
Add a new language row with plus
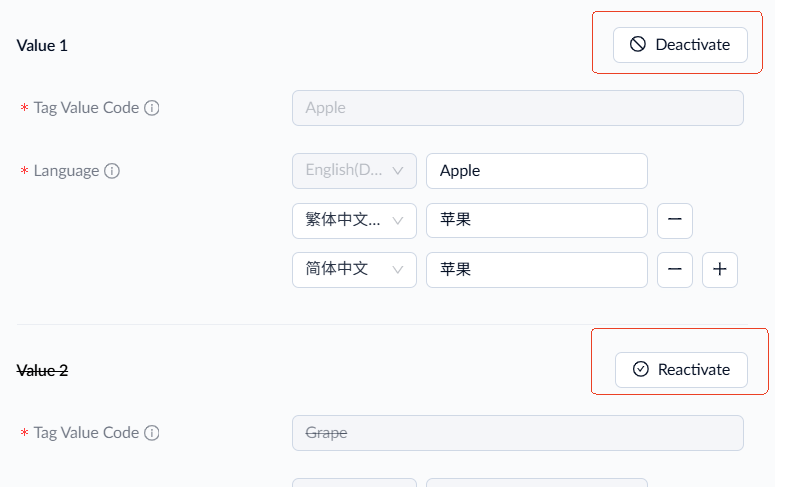[x=720, y=269]
